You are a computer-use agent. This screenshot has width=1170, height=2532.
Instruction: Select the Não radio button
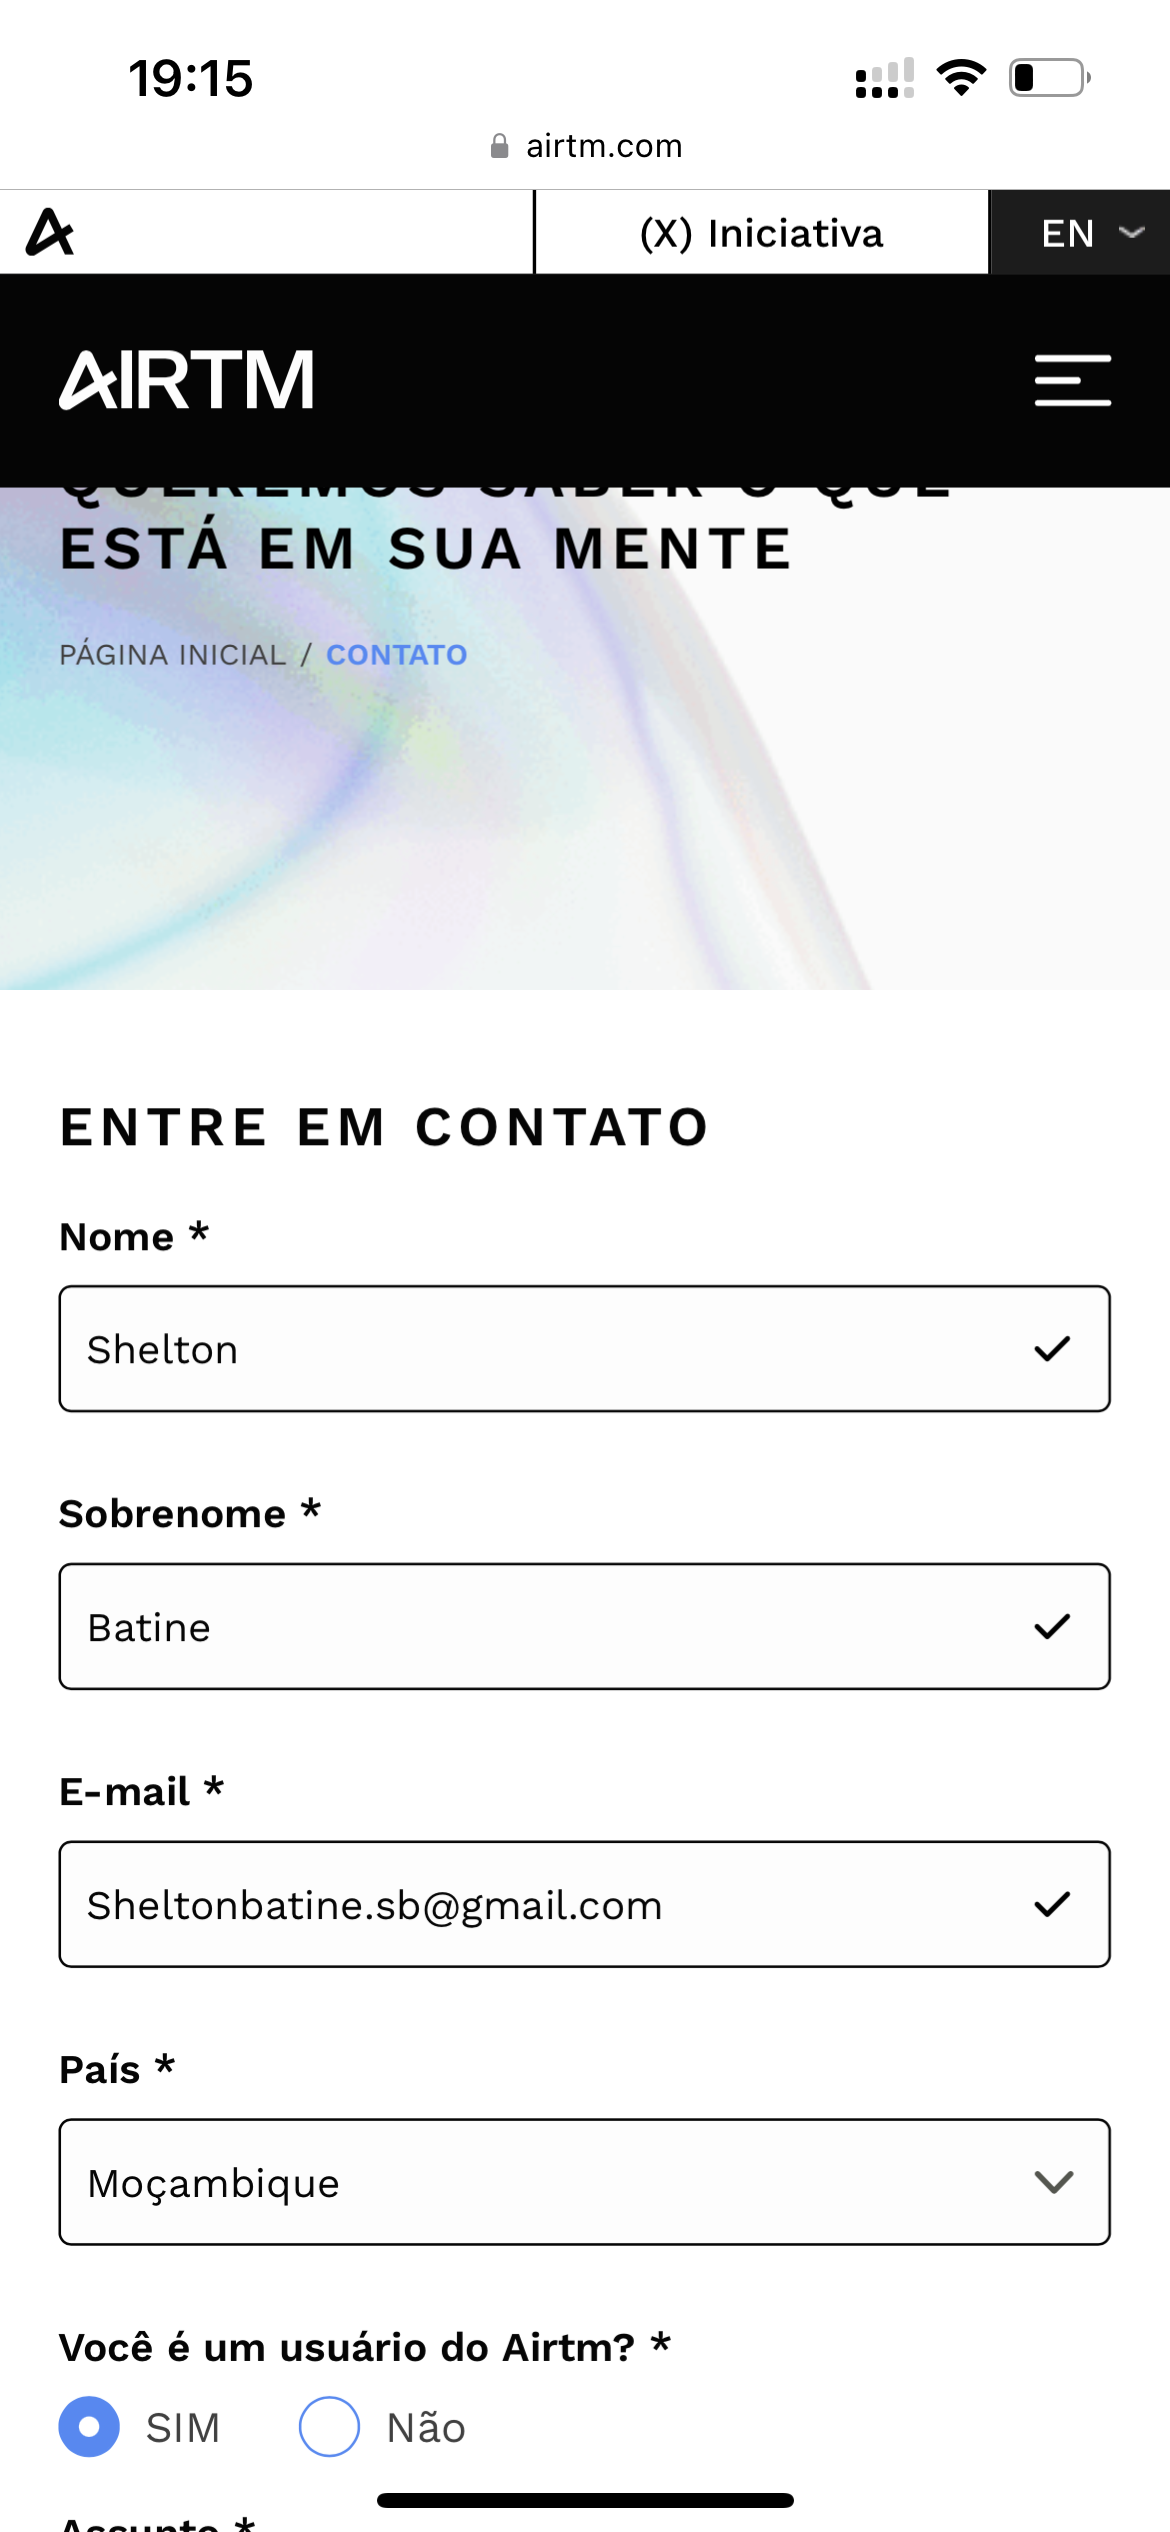(x=329, y=2427)
